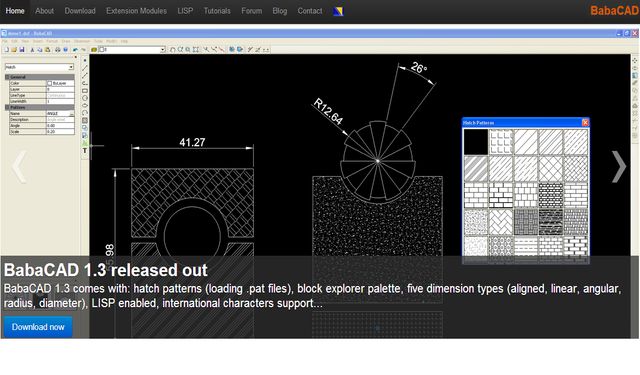Collapse the Pattern properties section
Image resolution: width=640 pixels, height=375 pixels.
click(x=7, y=107)
